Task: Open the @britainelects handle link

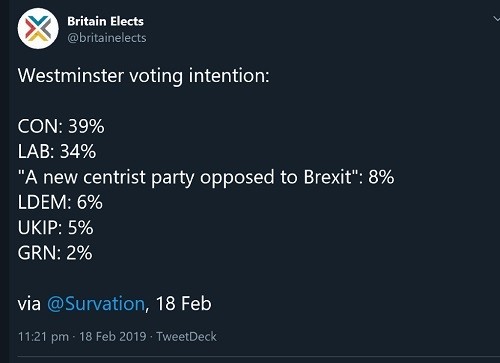Action: [x=107, y=38]
